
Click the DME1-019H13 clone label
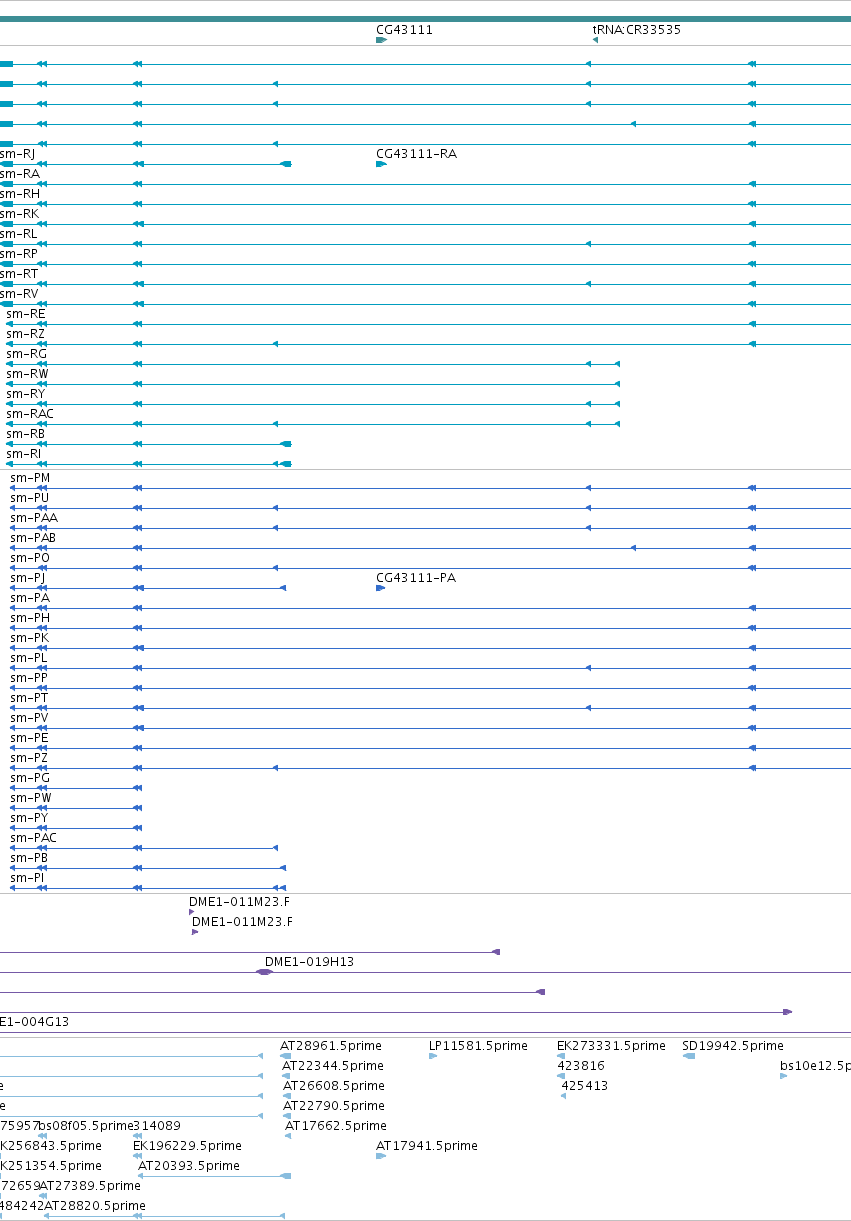coord(309,962)
